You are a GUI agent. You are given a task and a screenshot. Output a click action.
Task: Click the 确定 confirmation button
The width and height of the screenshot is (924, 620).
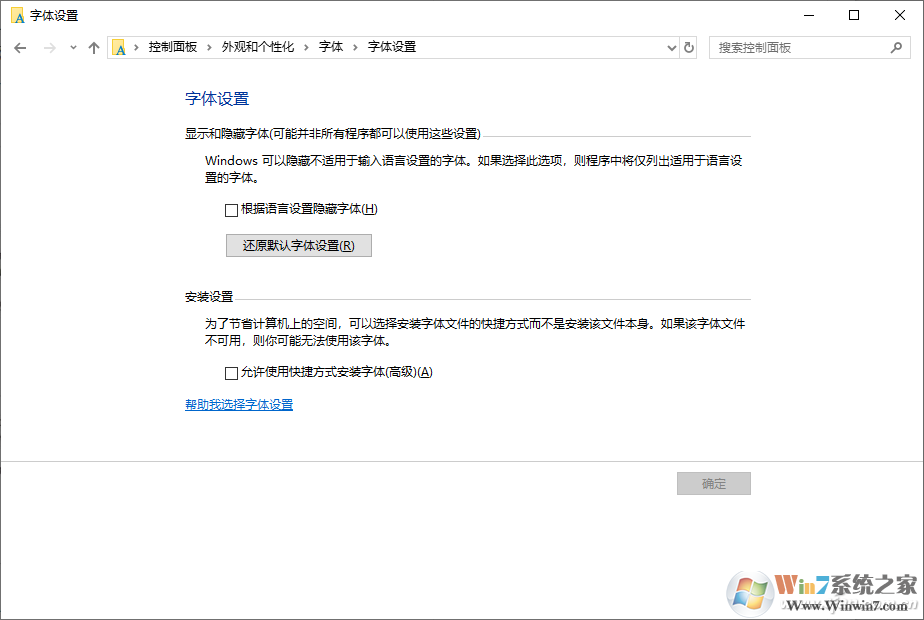tap(713, 483)
